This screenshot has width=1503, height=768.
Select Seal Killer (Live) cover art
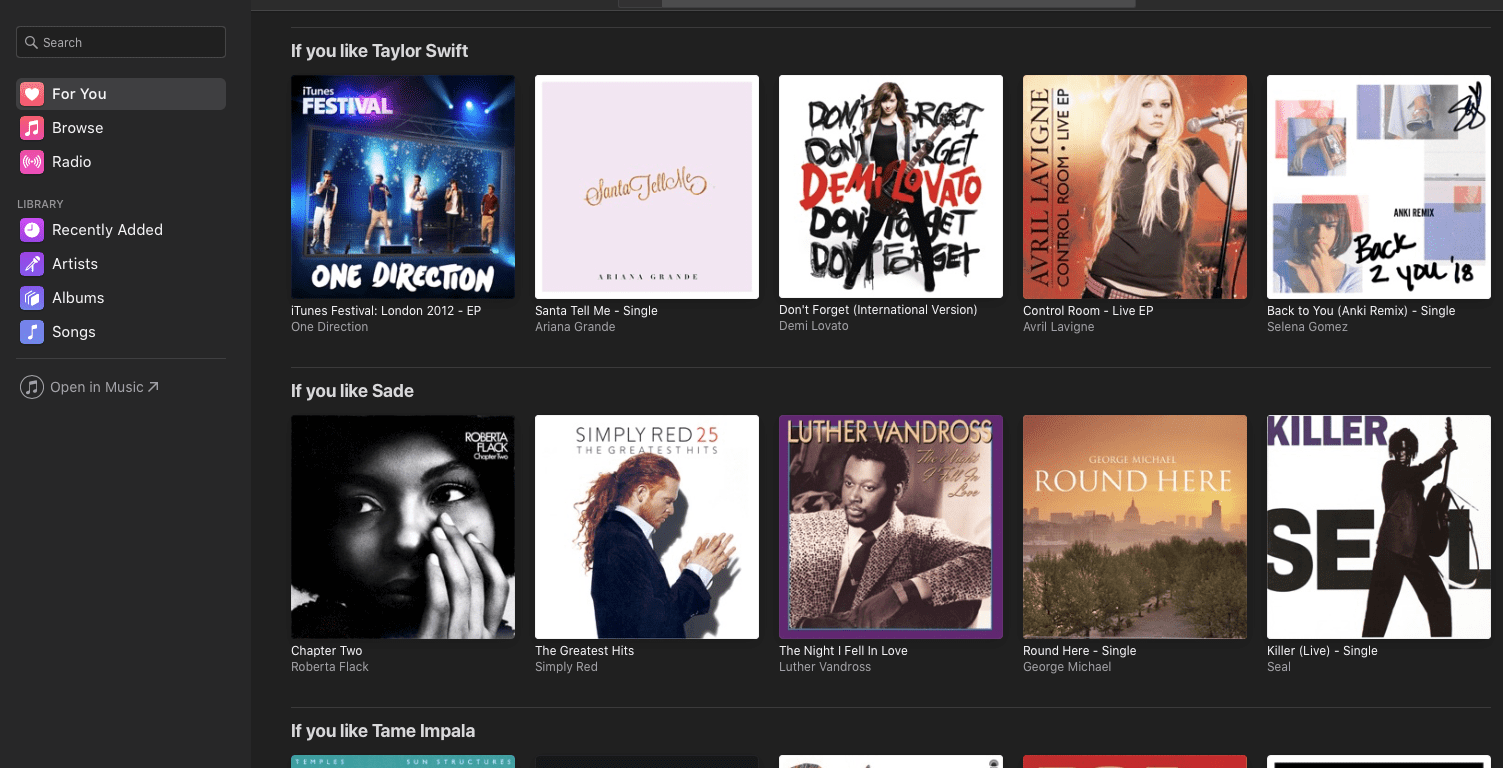[1379, 527]
